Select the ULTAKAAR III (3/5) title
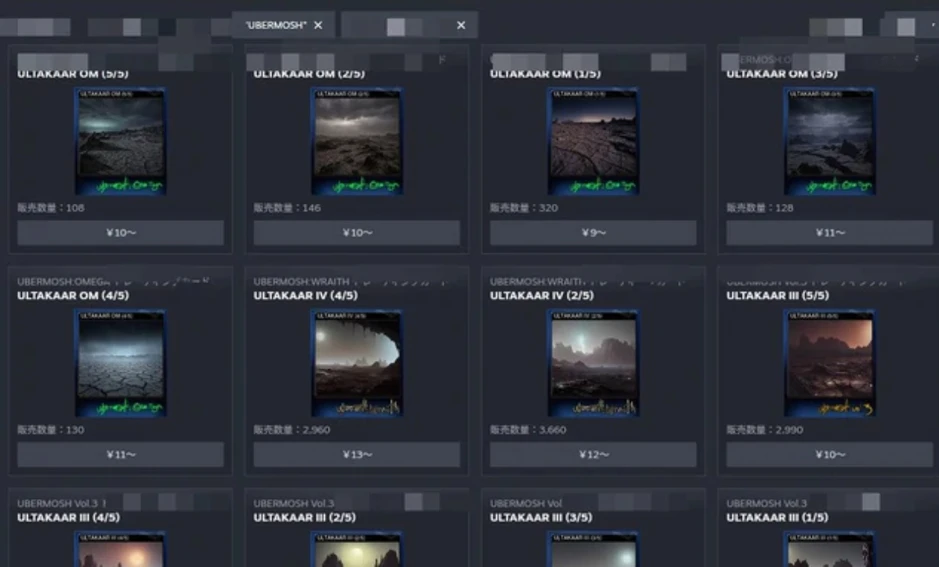This screenshot has width=939, height=567. [x=541, y=517]
